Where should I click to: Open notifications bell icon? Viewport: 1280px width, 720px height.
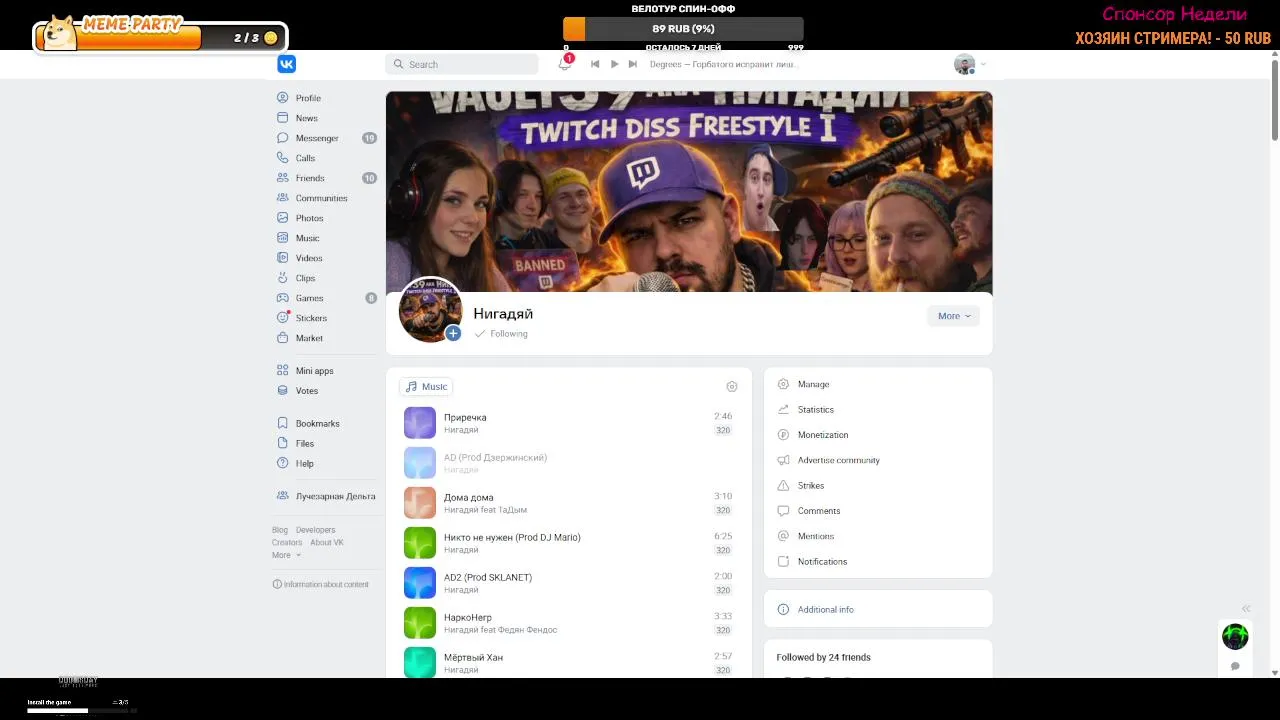(x=565, y=64)
